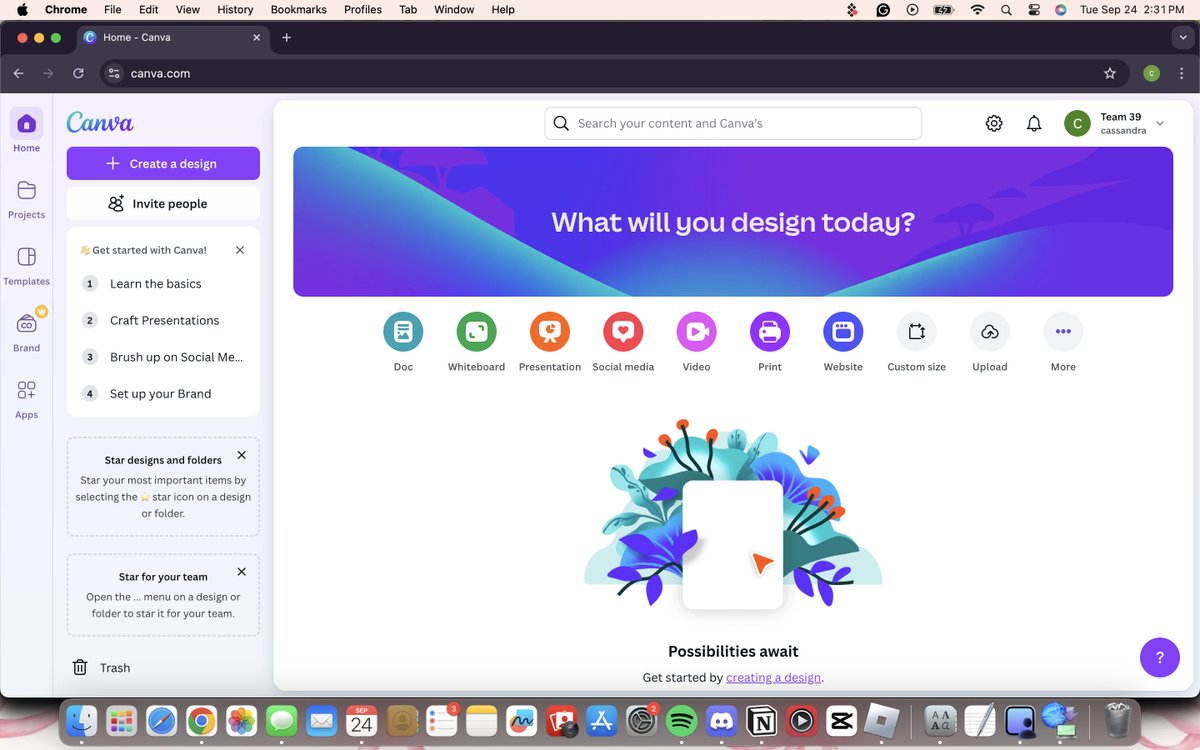The width and height of the screenshot is (1200, 750).
Task: Open Finder from the Dock
Action: pos(81,720)
